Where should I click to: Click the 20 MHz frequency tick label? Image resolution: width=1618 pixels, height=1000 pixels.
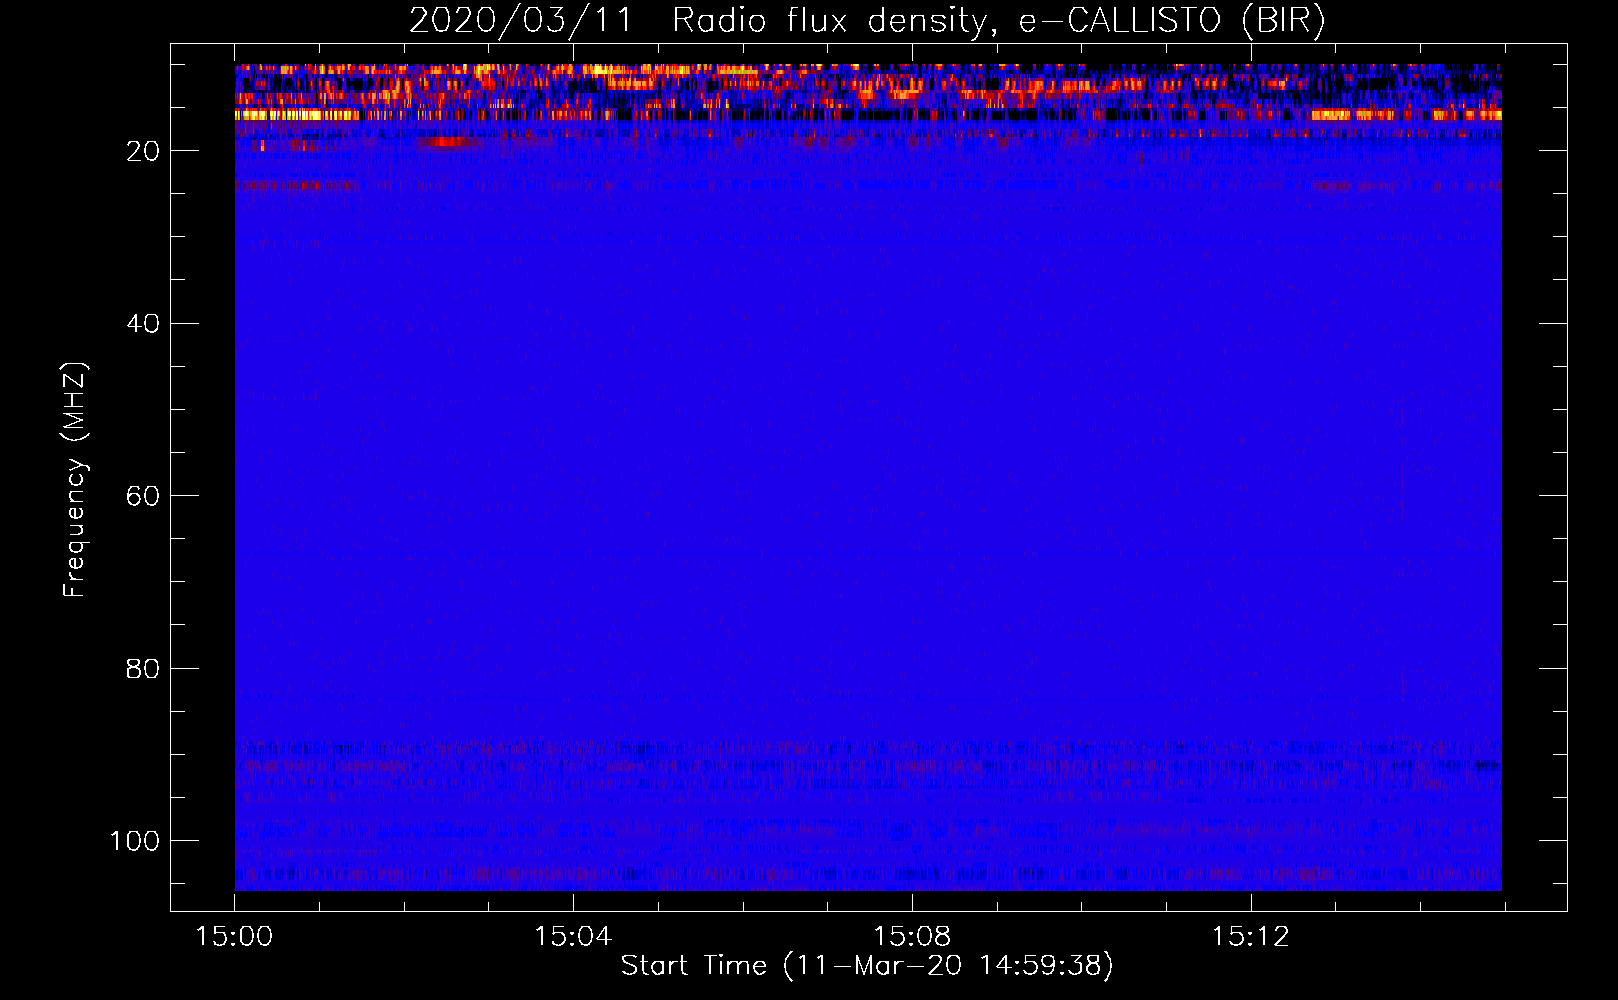pyautogui.click(x=143, y=151)
